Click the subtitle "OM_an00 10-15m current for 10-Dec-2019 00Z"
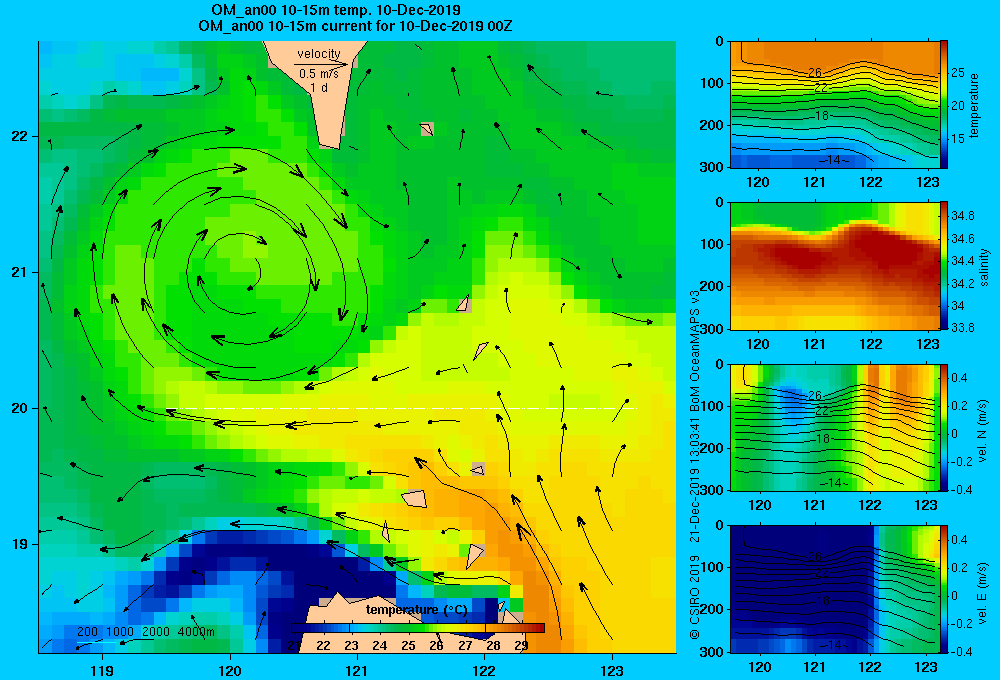The height and width of the screenshot is (680, 1000). tap(355, 26)
